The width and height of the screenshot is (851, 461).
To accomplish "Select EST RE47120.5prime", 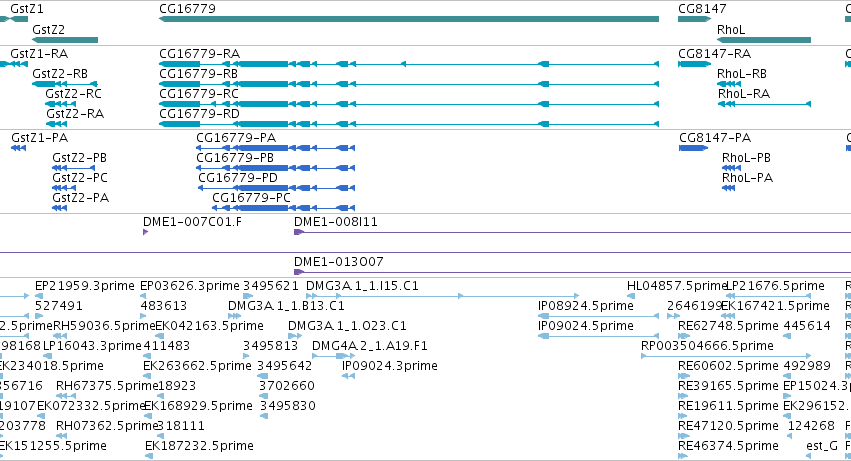I will click(728, 427).
